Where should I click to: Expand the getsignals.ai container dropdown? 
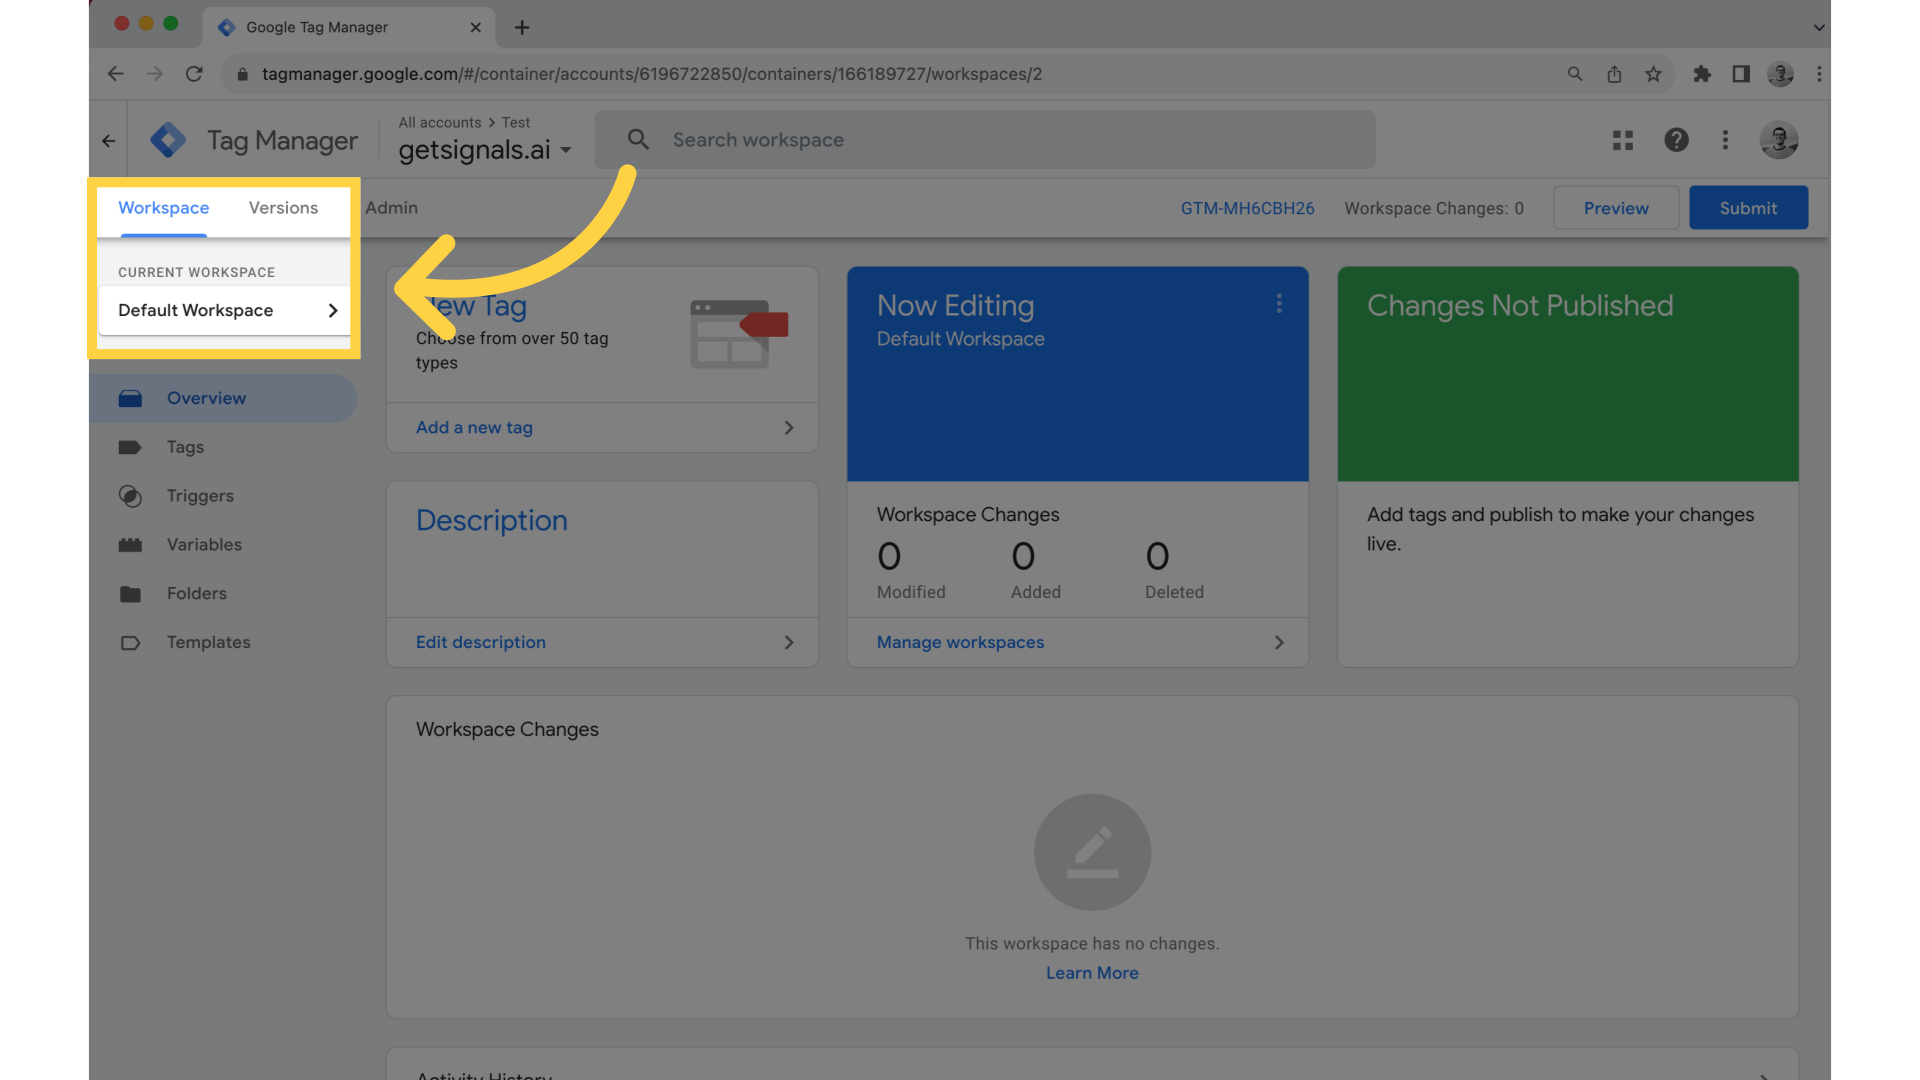(x=566, y=150)
